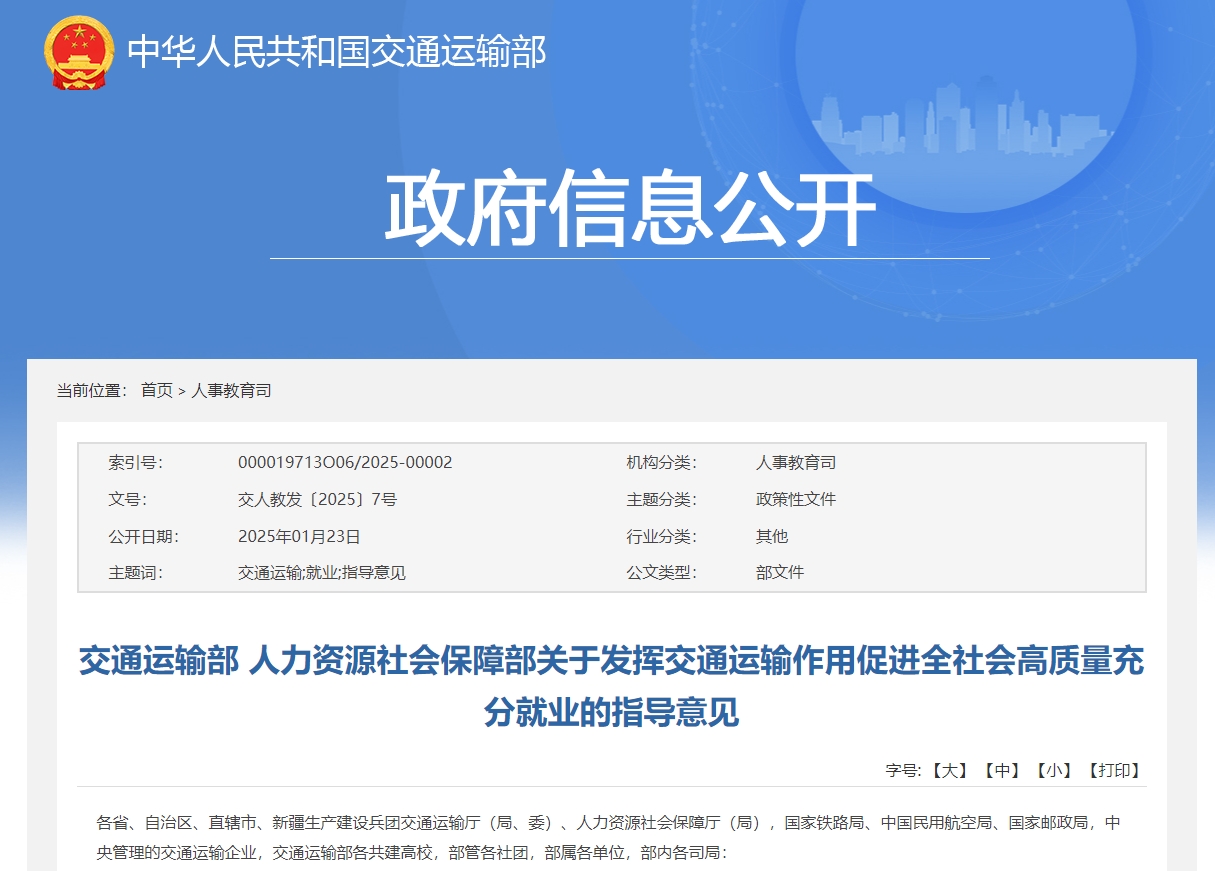The width and height of the screenshot is (1215, 871).
Task: Click the 机构分类 label
Action: pos(662,462)
